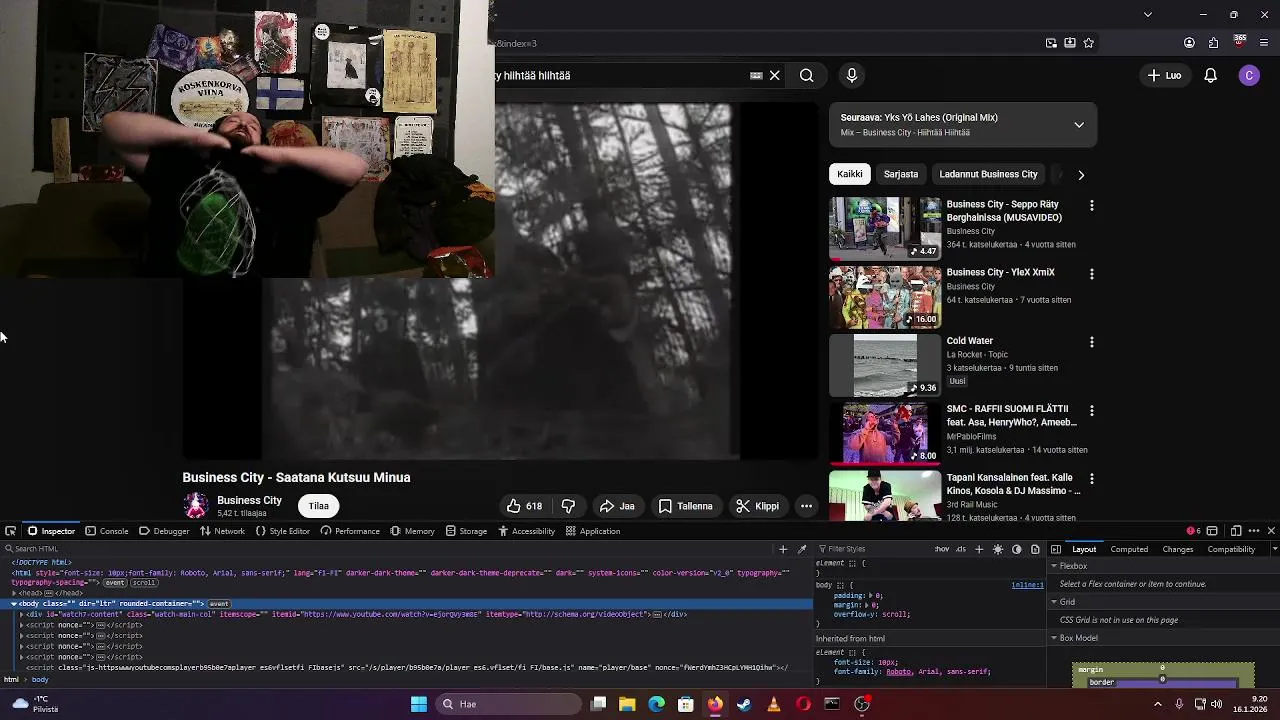Add a new CSS rule in Styles
Screen dimensions: 1280x720
[x=979, y=549]
